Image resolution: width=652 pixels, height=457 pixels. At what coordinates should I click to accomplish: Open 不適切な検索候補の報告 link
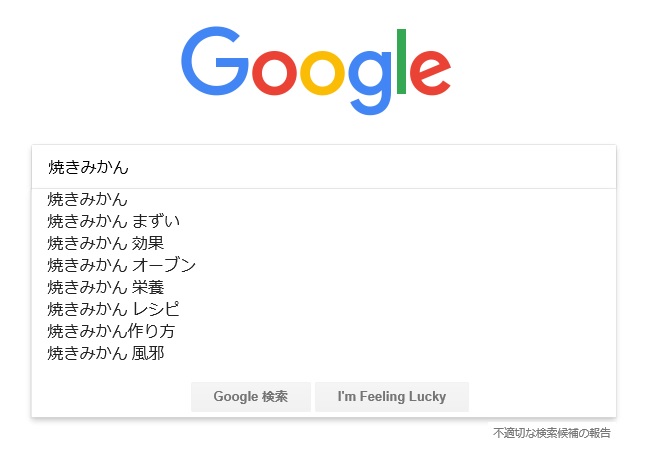(551, 433)
